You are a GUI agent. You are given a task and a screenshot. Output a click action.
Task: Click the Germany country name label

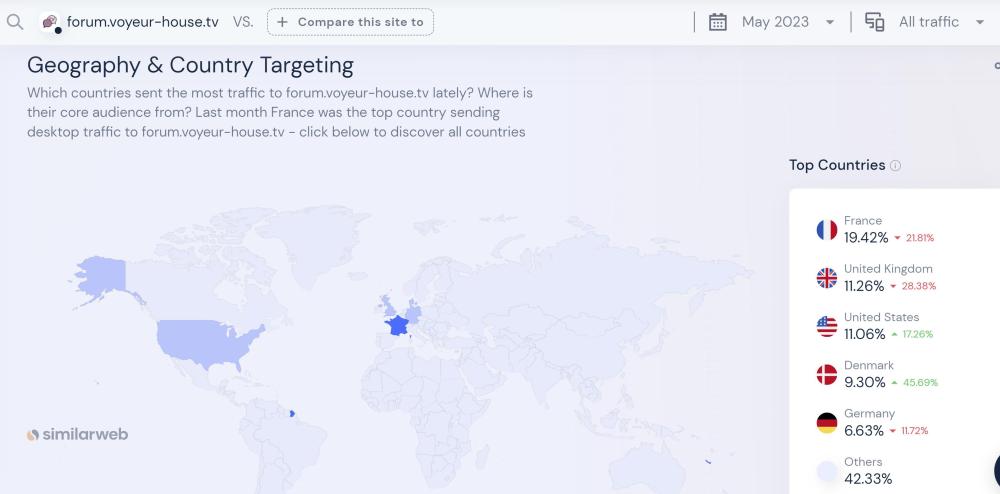pyautogui.click(x=869, y=413)
